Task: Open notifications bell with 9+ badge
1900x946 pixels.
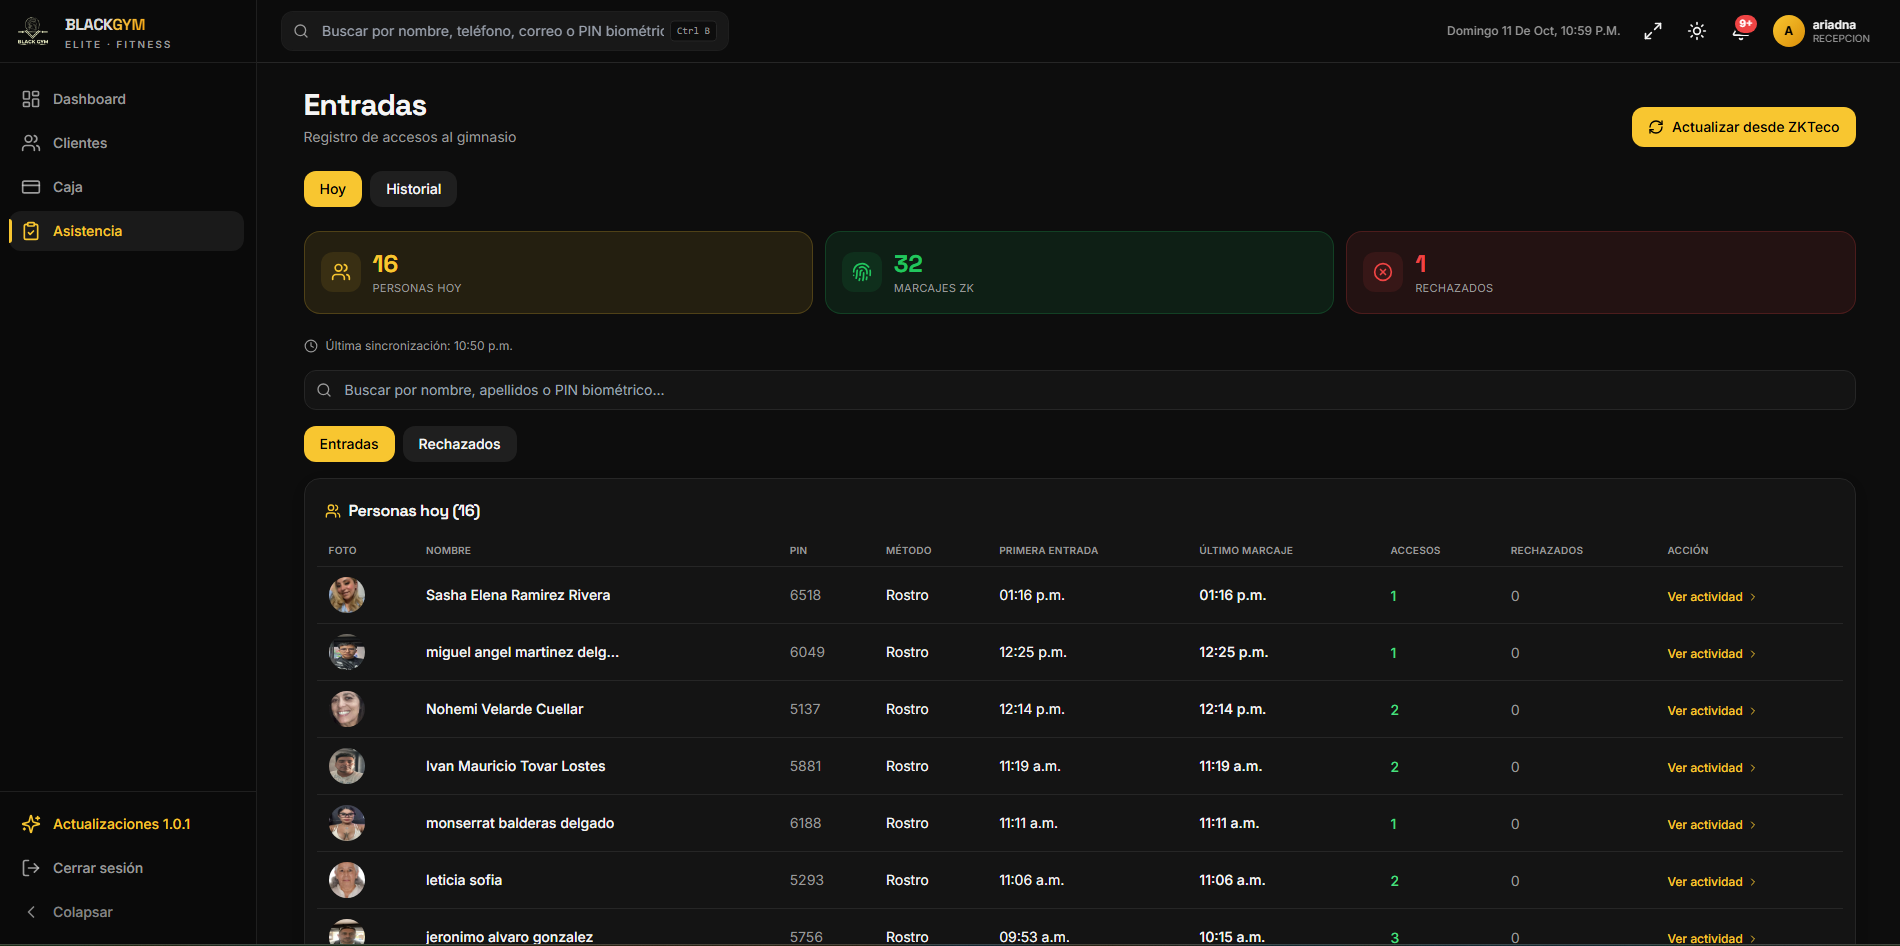Action: (x=1741, y=31)
